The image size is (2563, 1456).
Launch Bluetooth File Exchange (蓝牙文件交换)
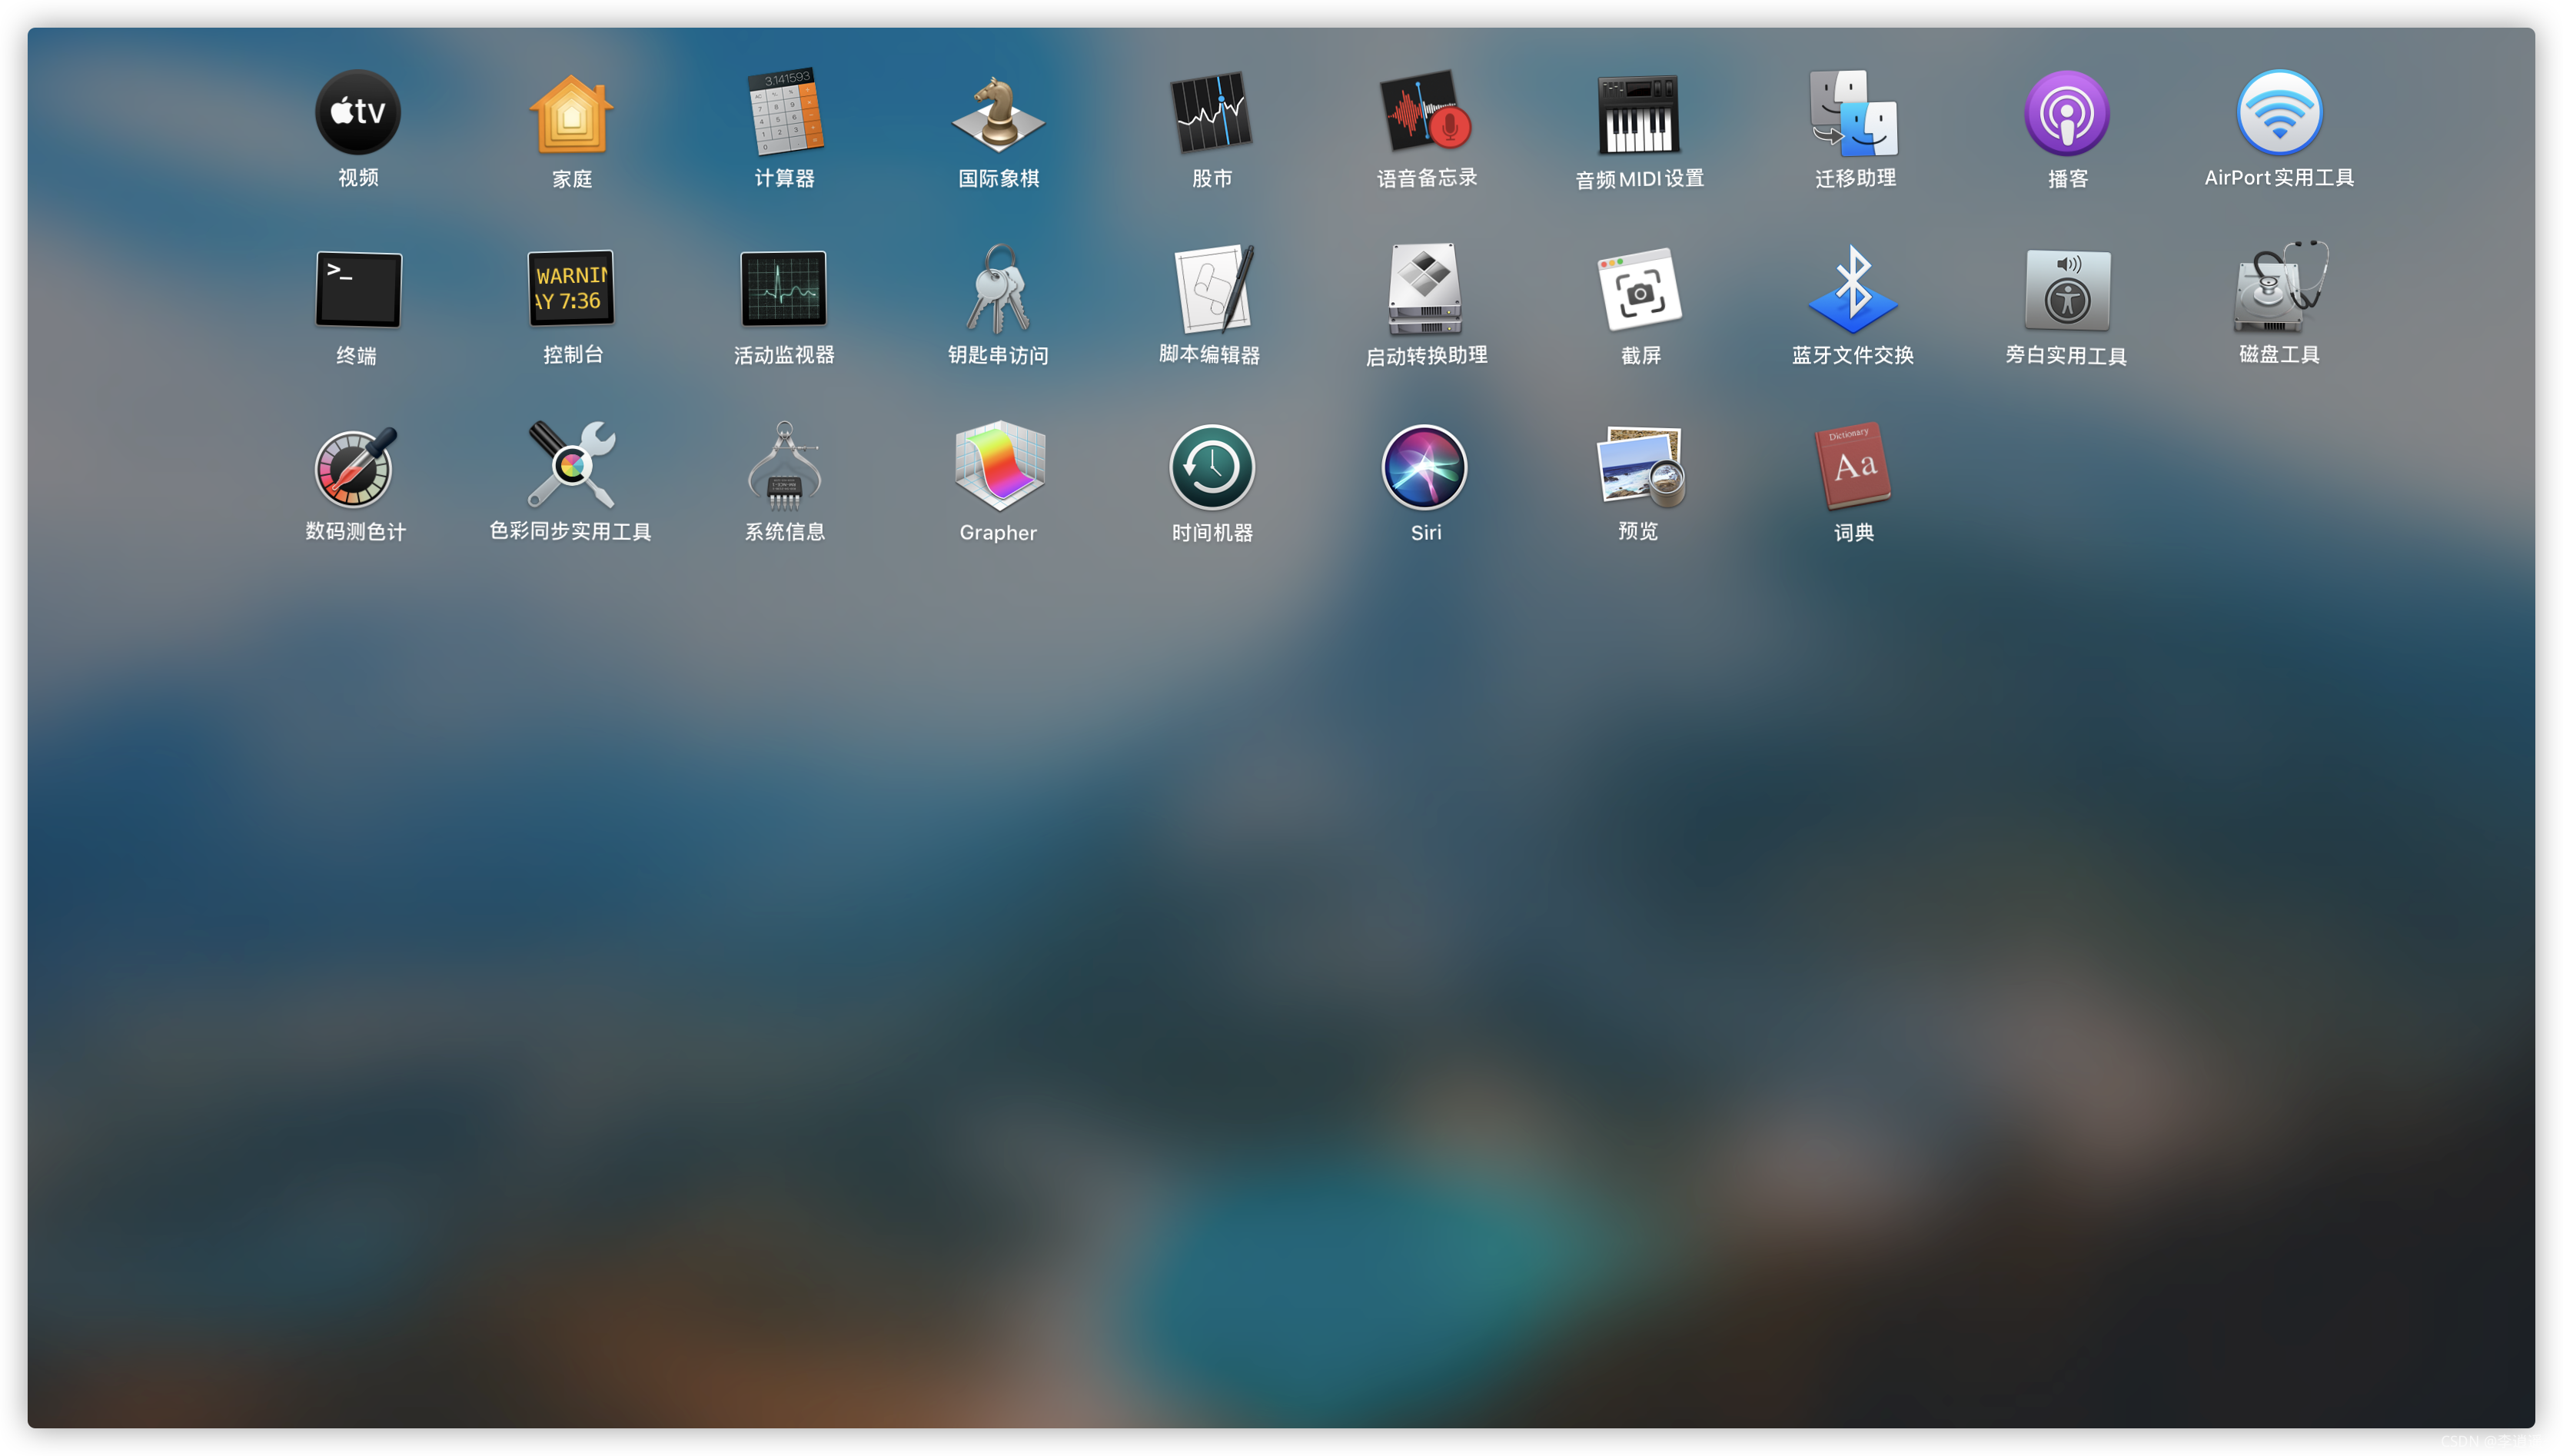[x=1853, y=289]
